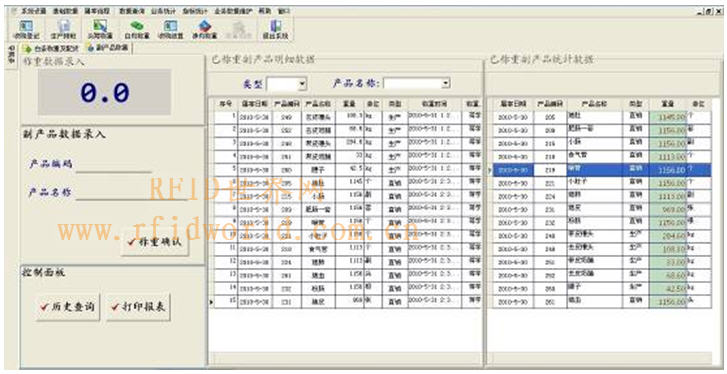Select the highlighted blue row in statistics table
Viewport: 727px width, 374px height.
[x=602, y=170]
